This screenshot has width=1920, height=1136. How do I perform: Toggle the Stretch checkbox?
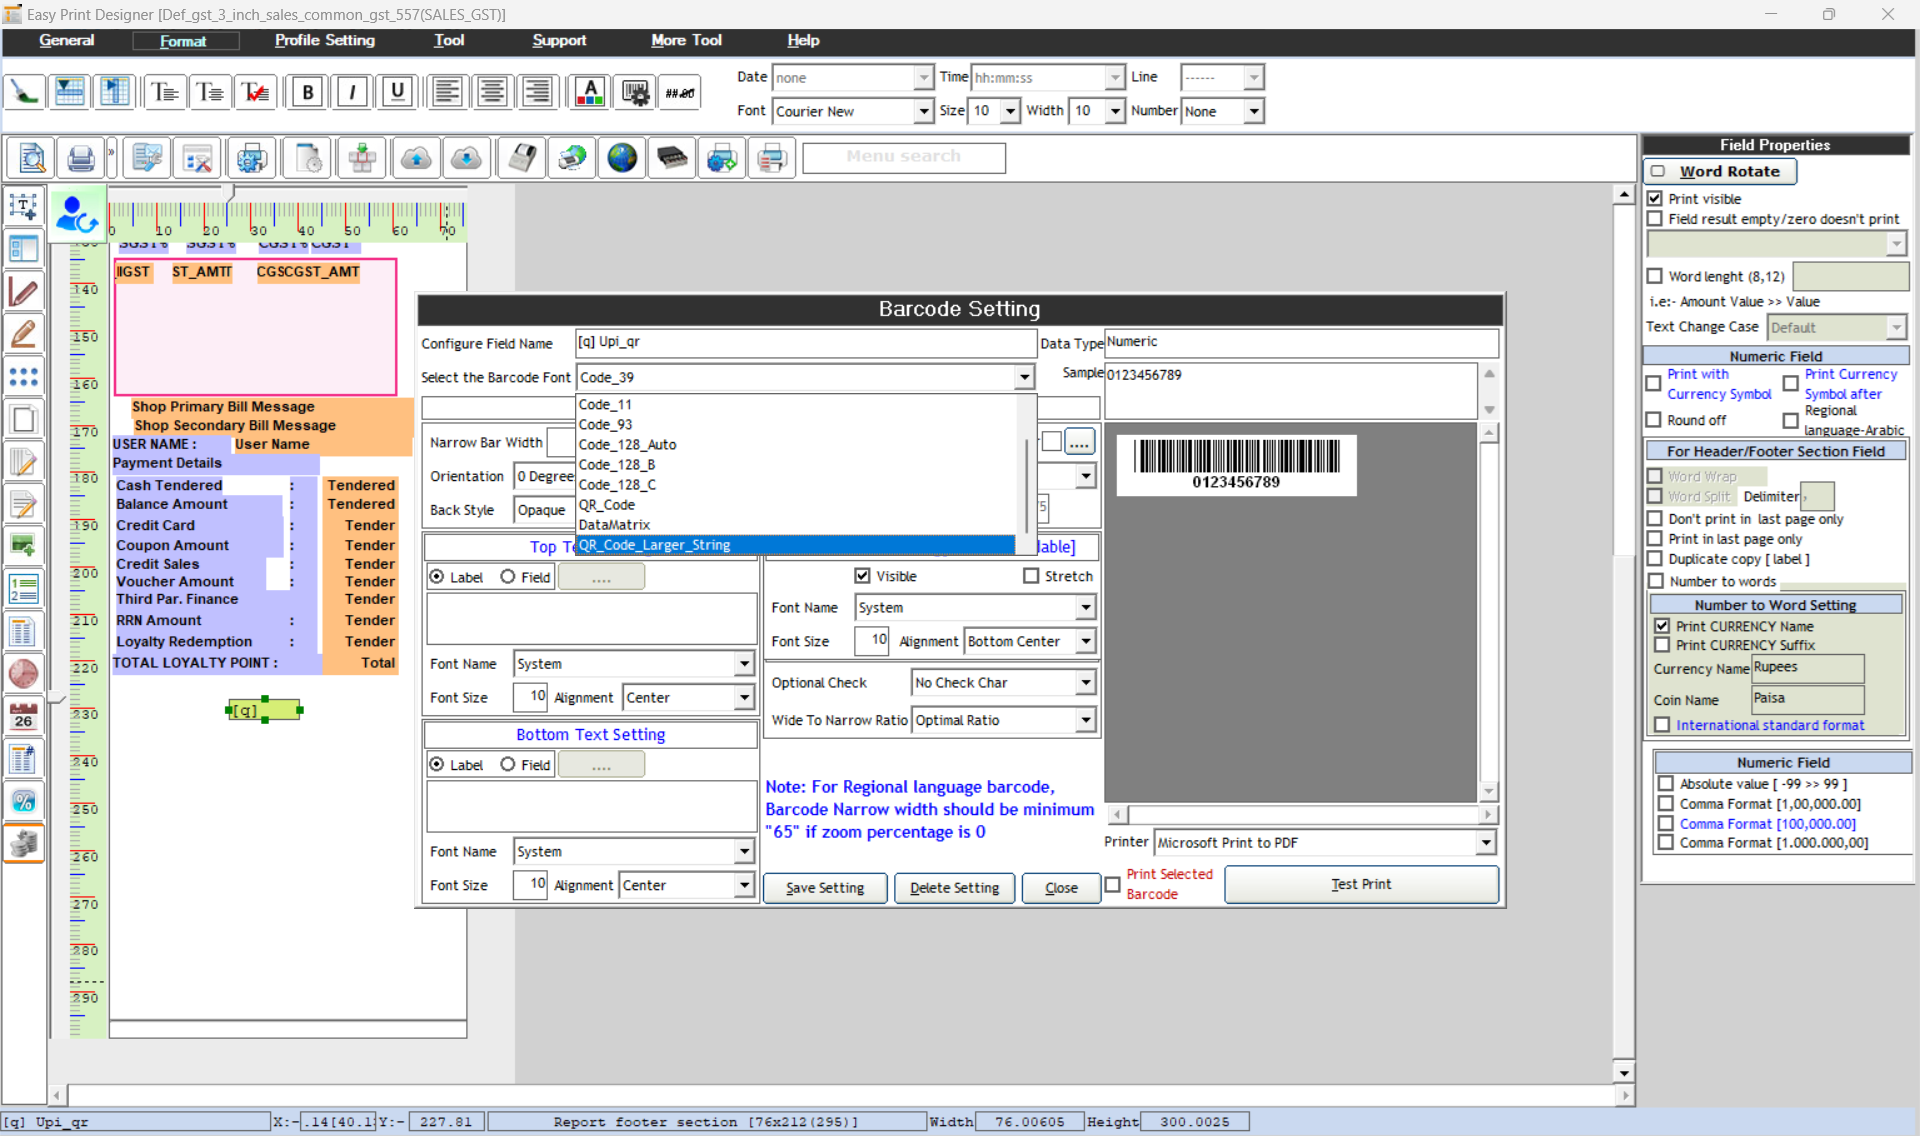point(1031,576)
